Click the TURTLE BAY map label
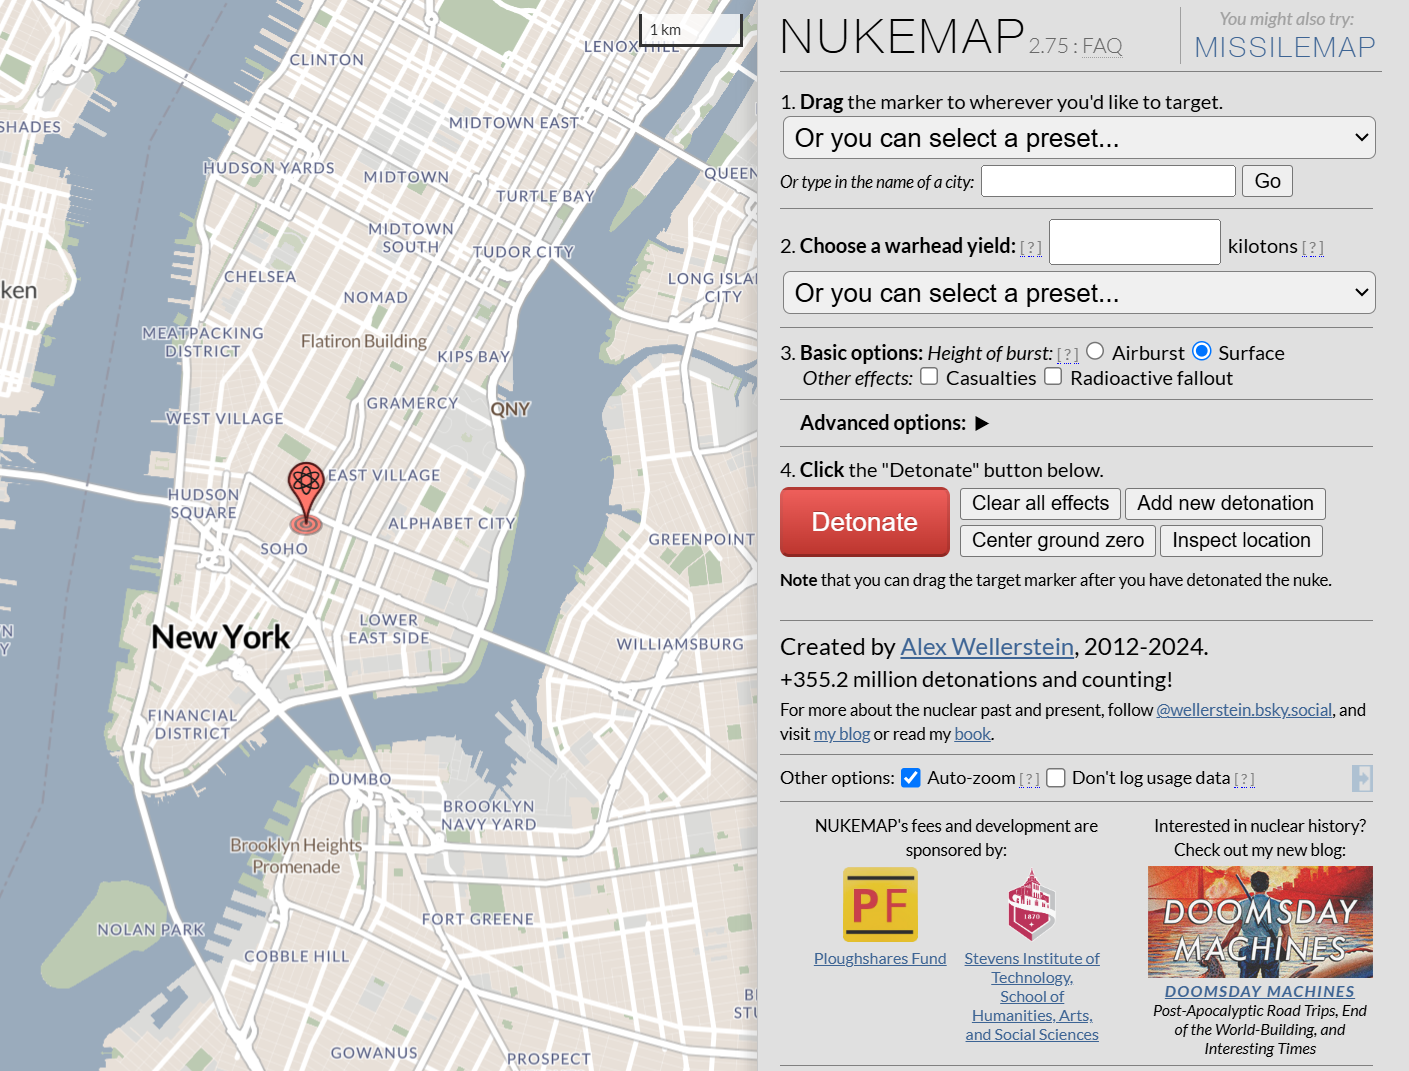The height and width of the screenshot is (1071, 1409). click(545, 196)
